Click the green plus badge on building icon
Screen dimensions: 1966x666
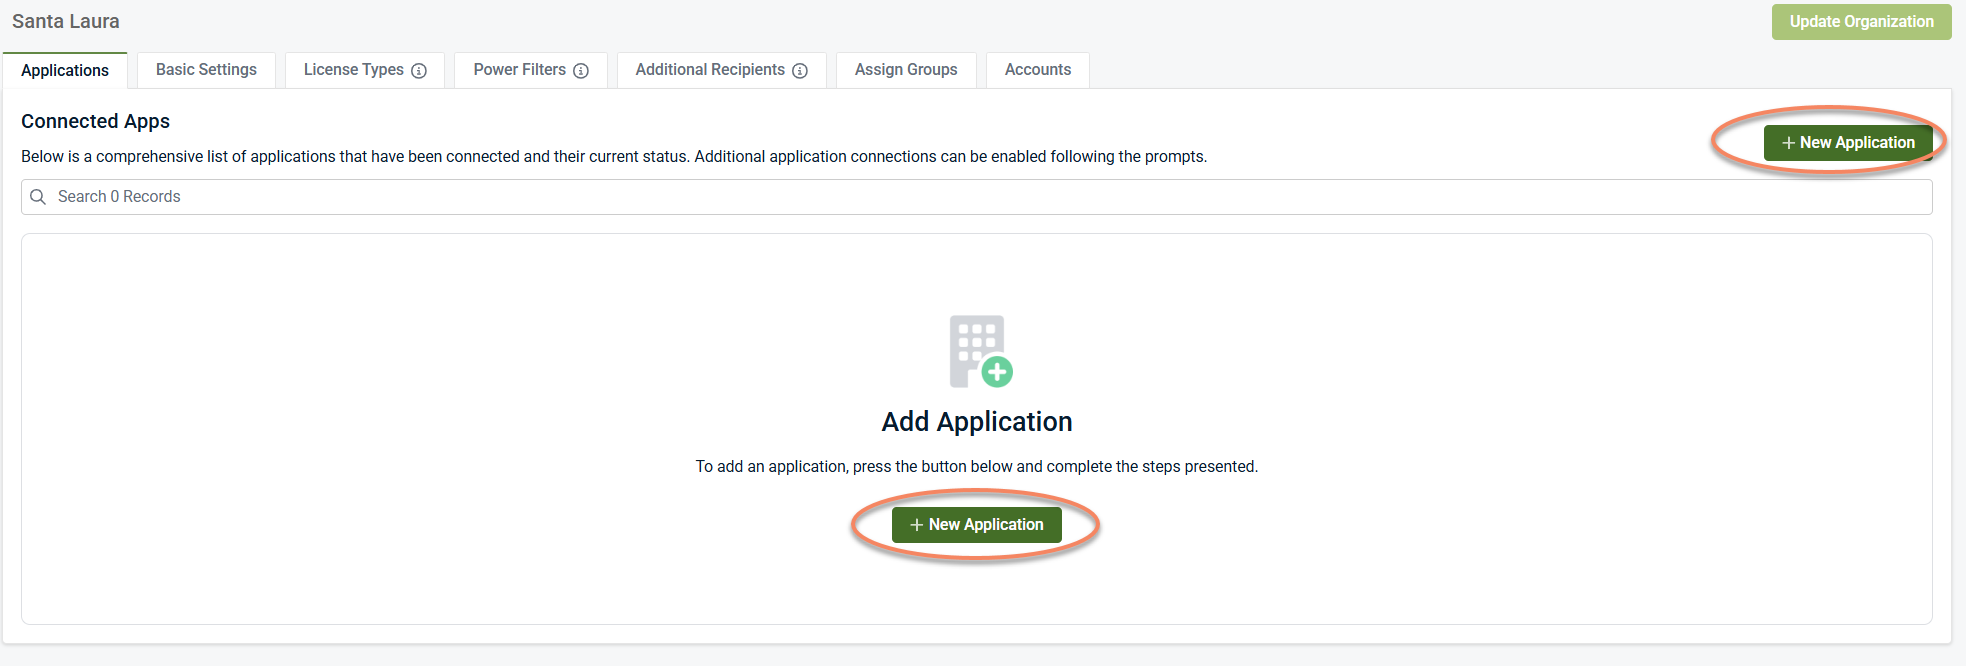coord(997,372)
